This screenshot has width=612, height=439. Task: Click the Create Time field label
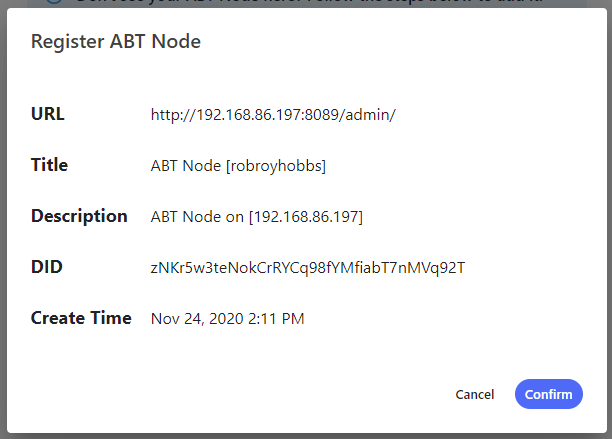[81, 318]
